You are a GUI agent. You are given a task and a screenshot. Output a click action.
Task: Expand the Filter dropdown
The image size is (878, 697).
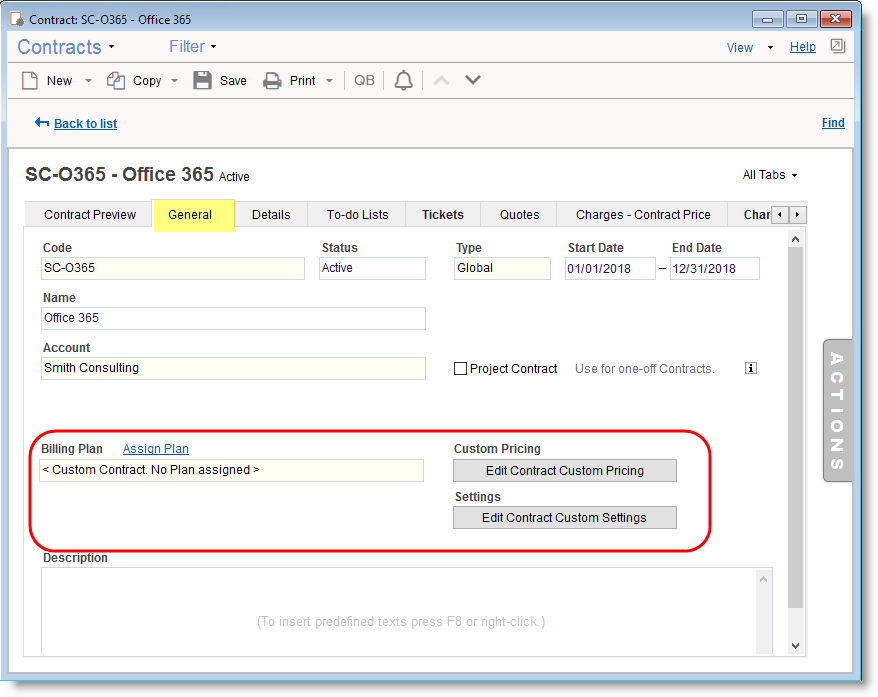pos(193,47)
